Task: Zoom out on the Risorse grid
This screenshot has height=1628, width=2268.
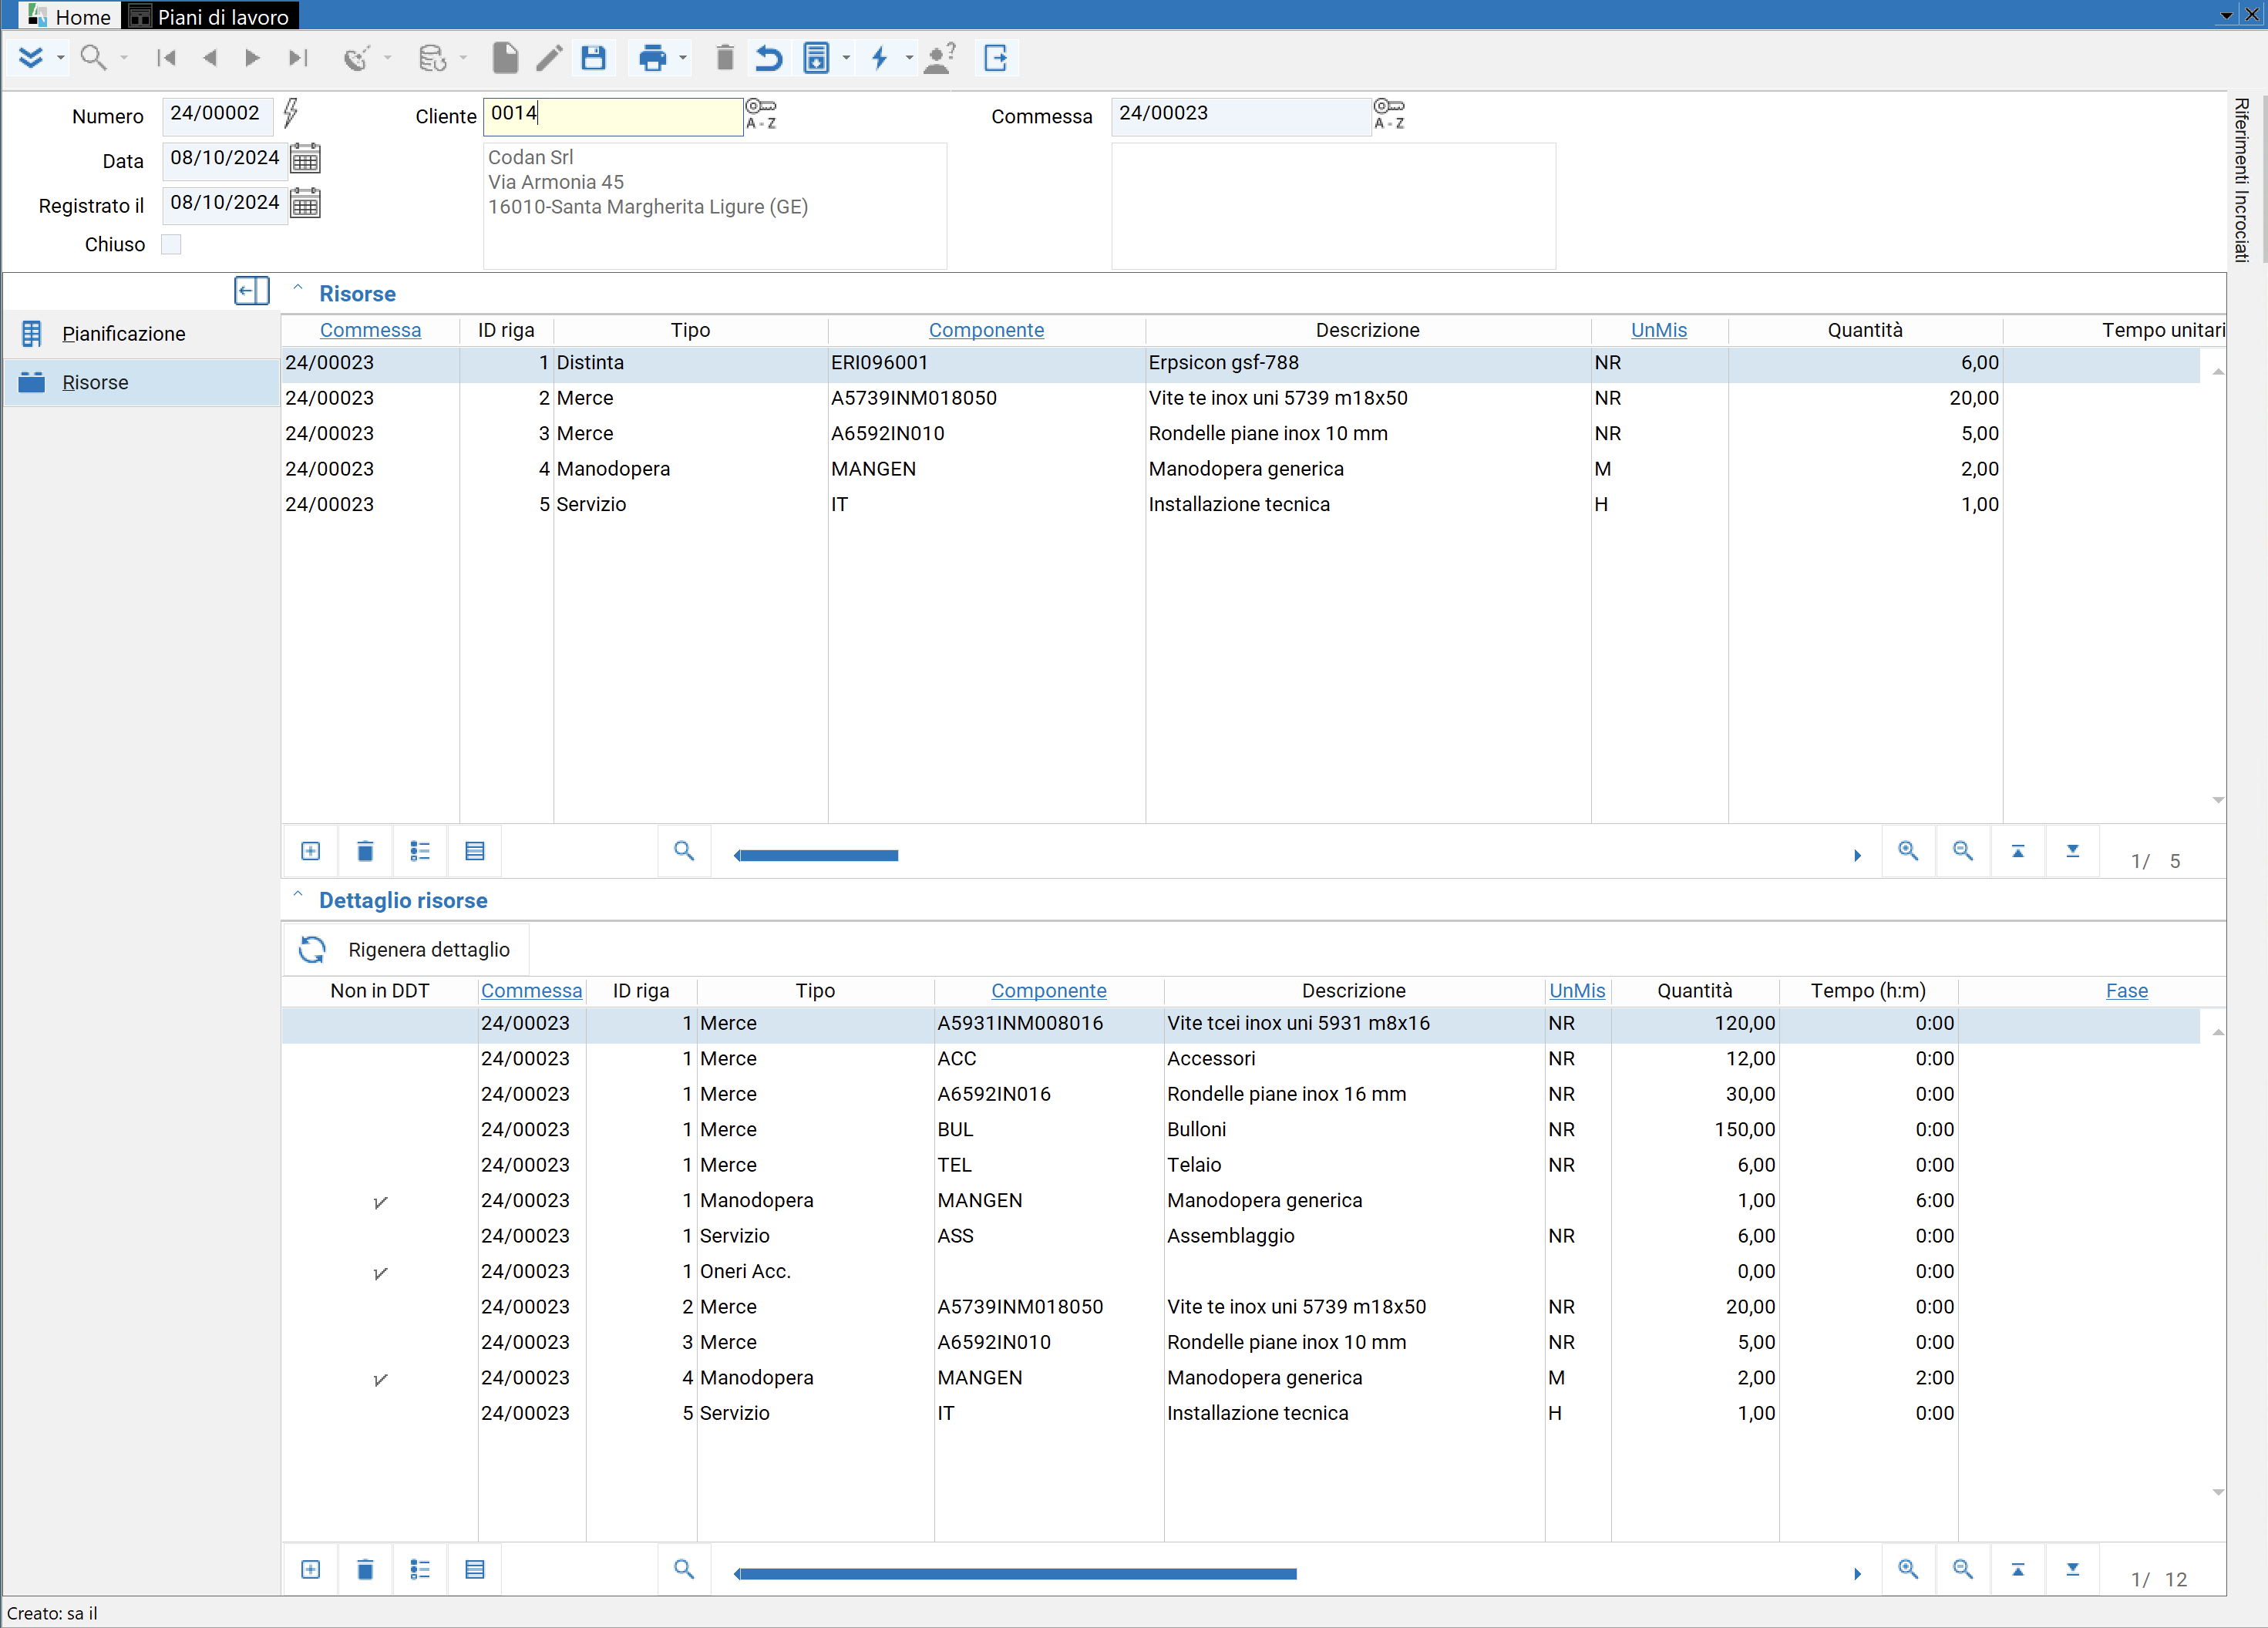Action: coord(1963,851)
